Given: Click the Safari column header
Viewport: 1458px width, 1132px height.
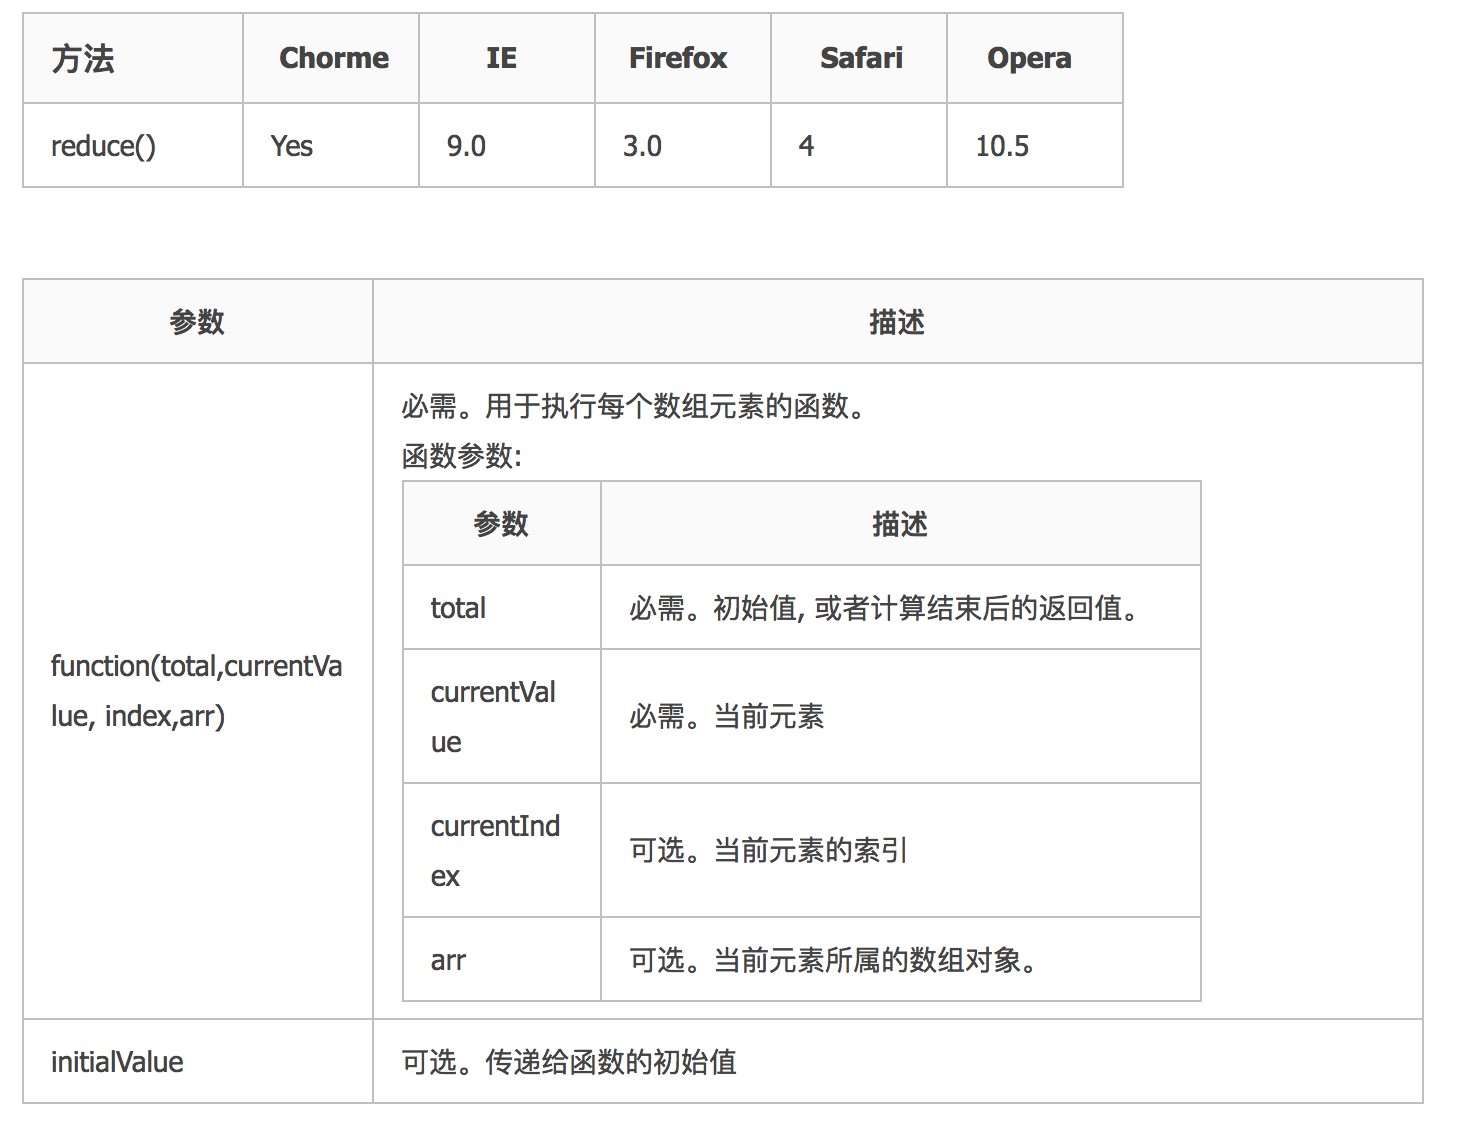Looking at the screenshot, I should [x=859, y=58].
